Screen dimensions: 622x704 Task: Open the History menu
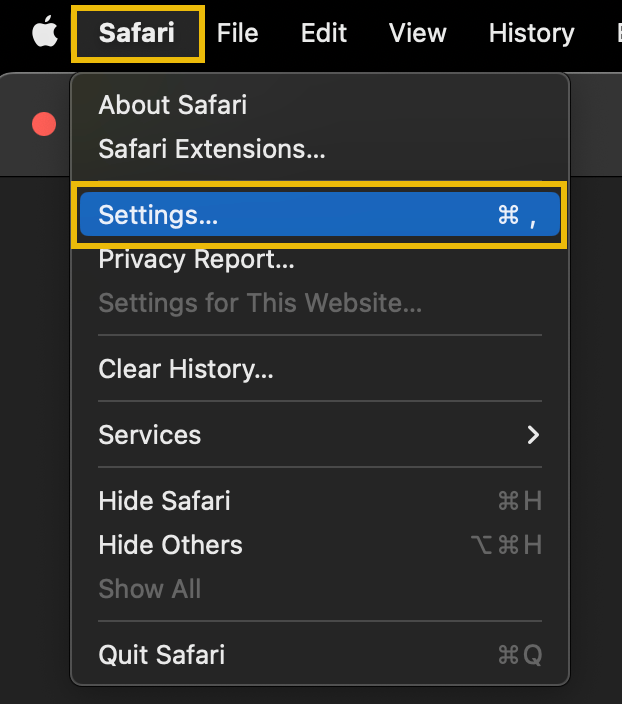(531, 33)
